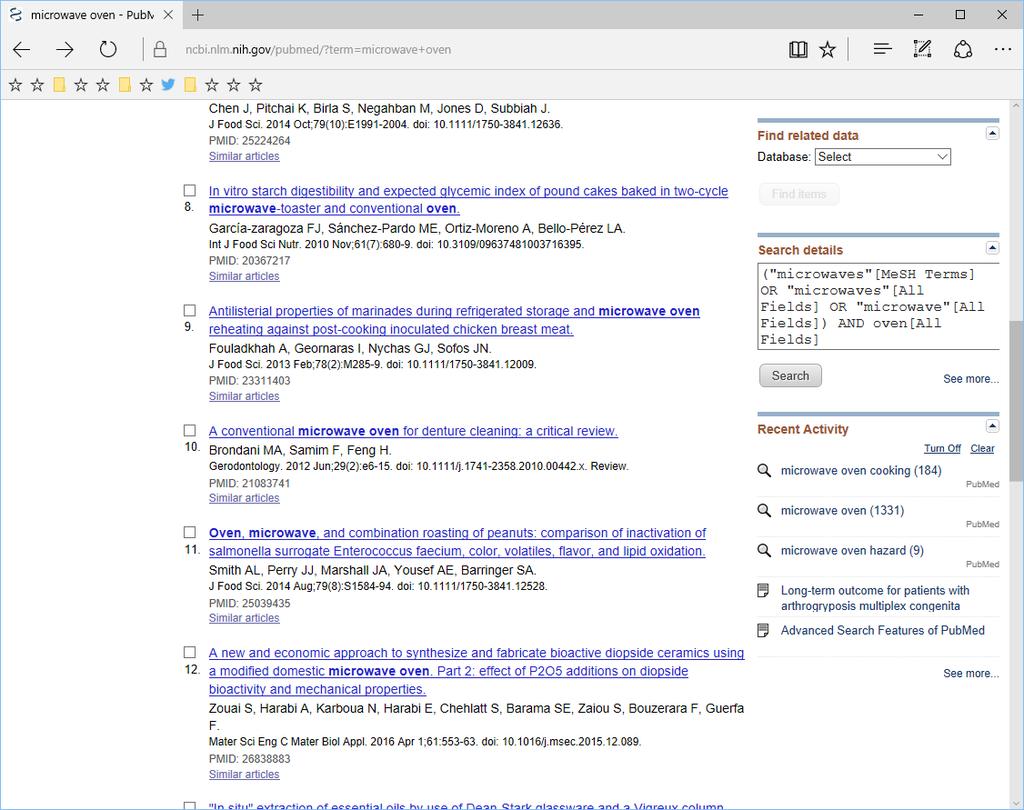The image size is (1024, 810).
Task: Clear the recent activity list
Action: (982, 448)
